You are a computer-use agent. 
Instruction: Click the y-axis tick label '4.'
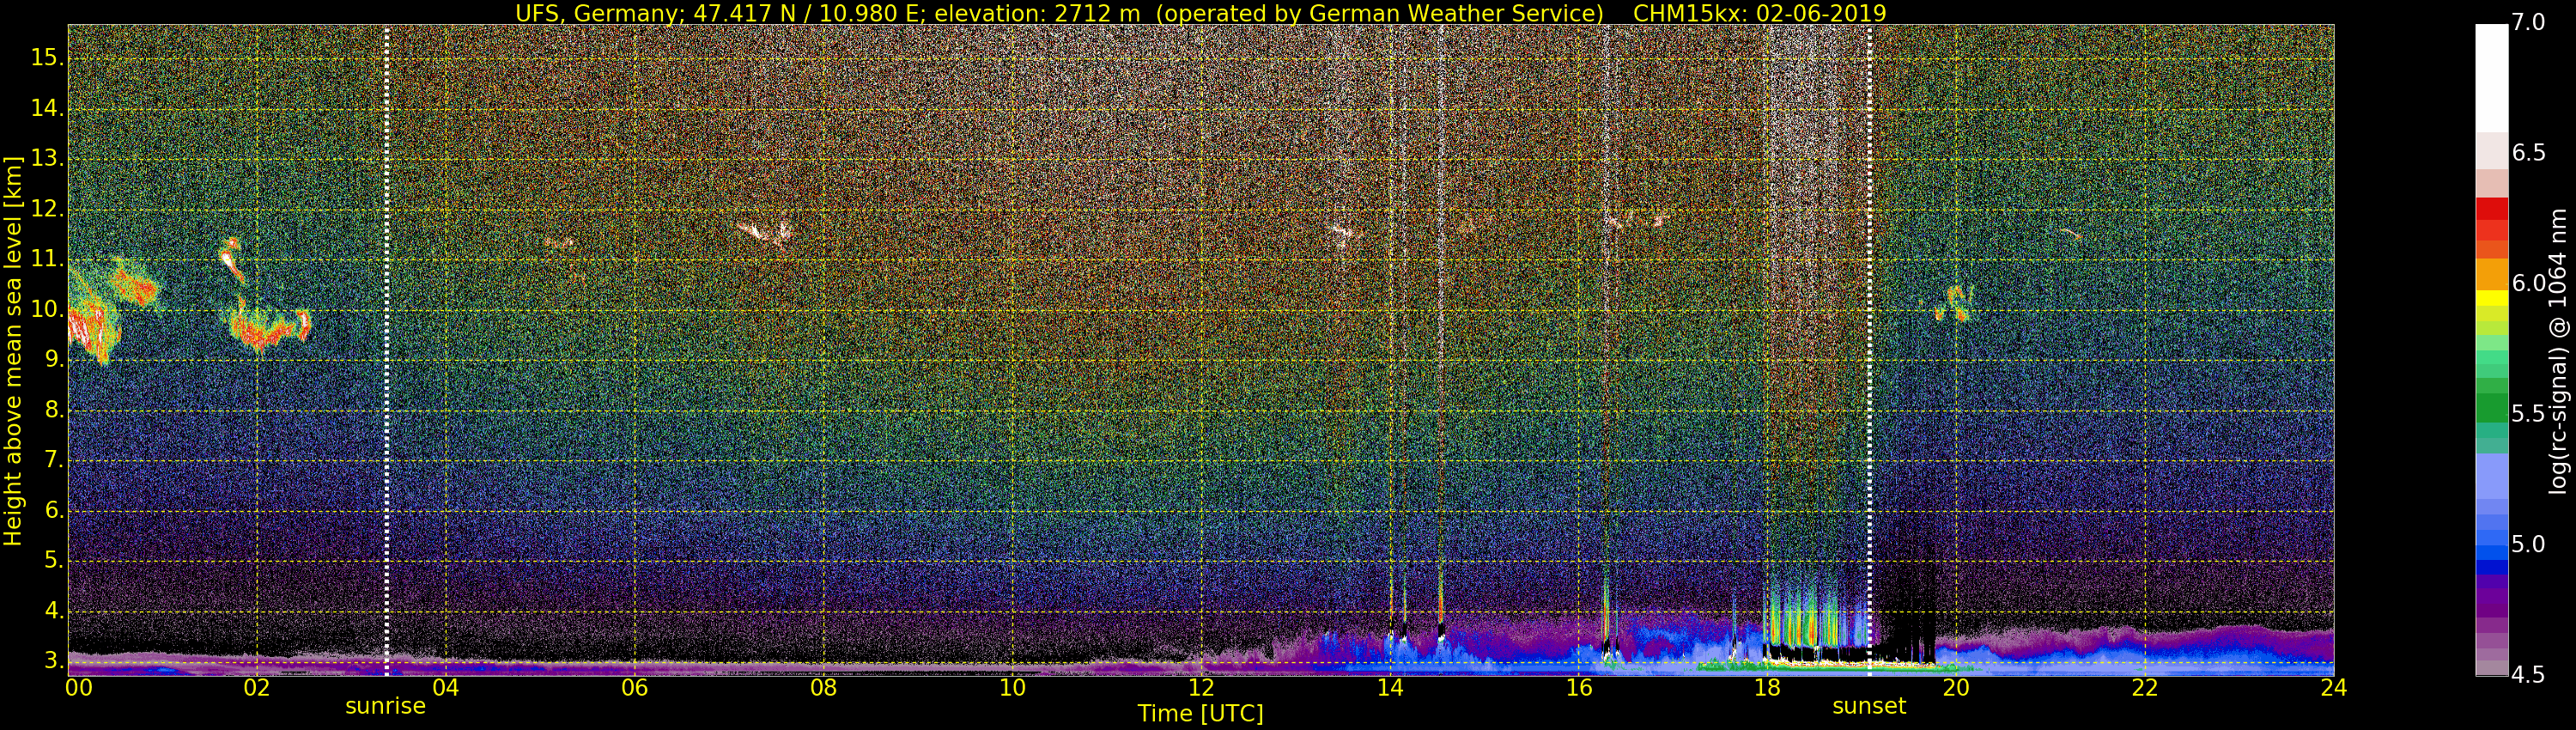click(x=54, y=610)
